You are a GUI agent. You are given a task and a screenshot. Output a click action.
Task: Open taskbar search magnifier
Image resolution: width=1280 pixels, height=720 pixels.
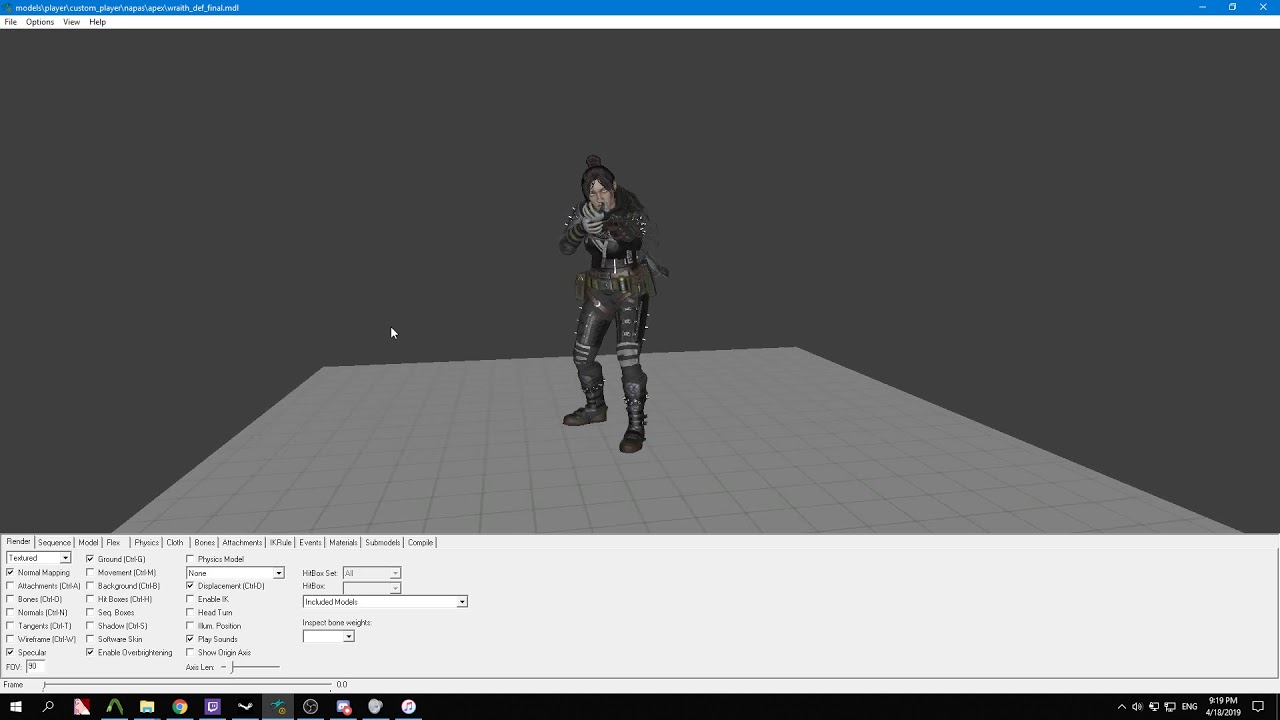[48, 707]
